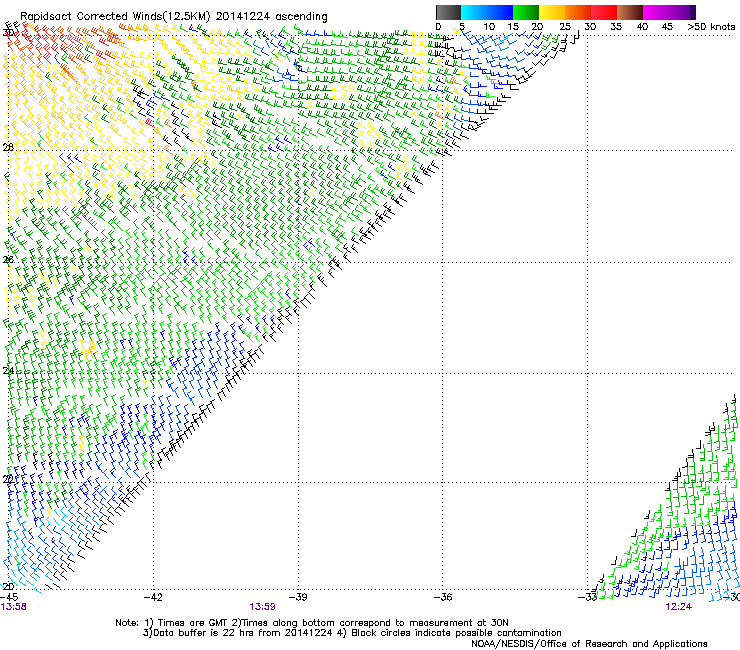
Task: Click the '15' label under the color legend
Action: pos(513,26)
